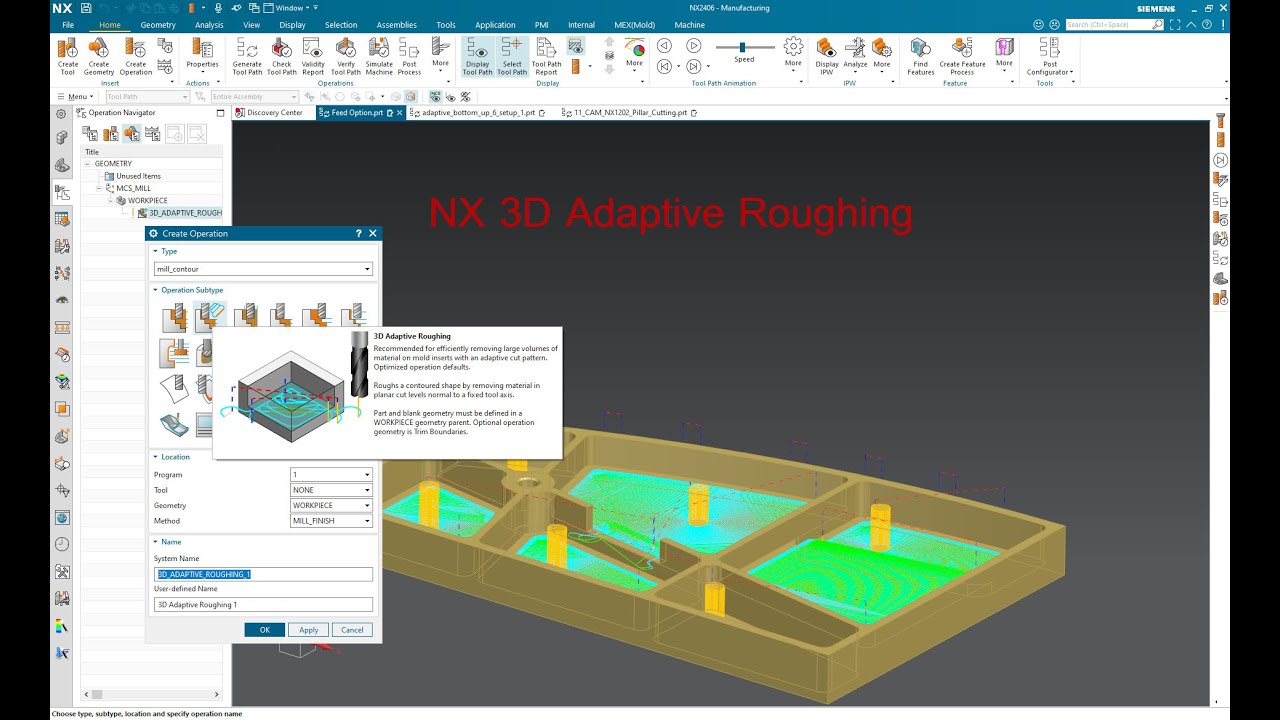
Task: Open Type dropdown mill_contour
Action: point(263,269)
